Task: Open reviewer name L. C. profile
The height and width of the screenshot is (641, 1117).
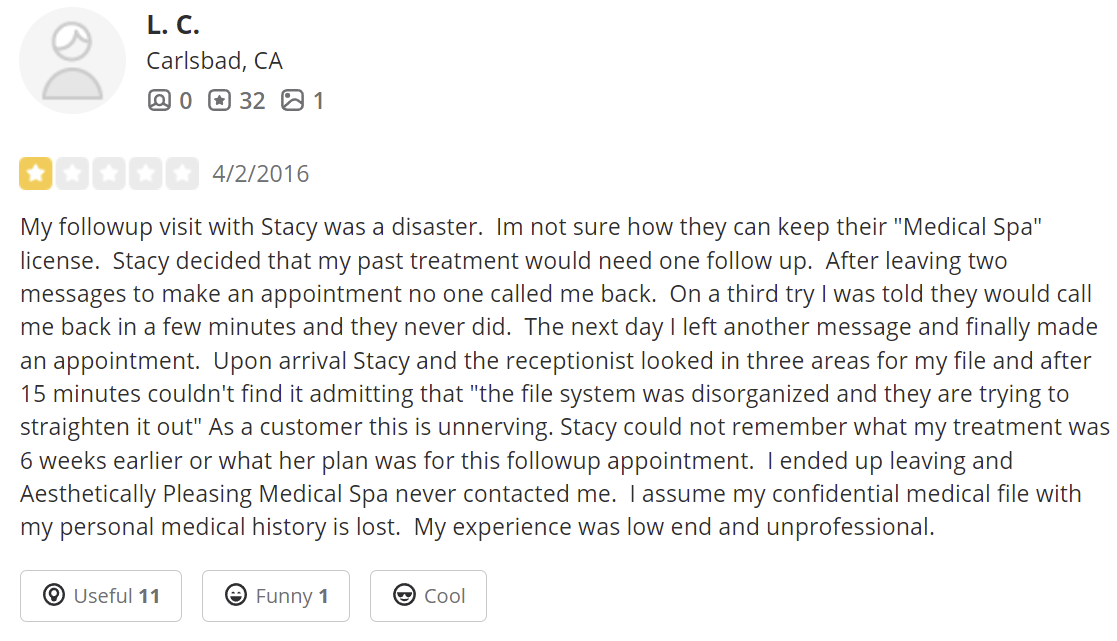Action: point(173,26)
